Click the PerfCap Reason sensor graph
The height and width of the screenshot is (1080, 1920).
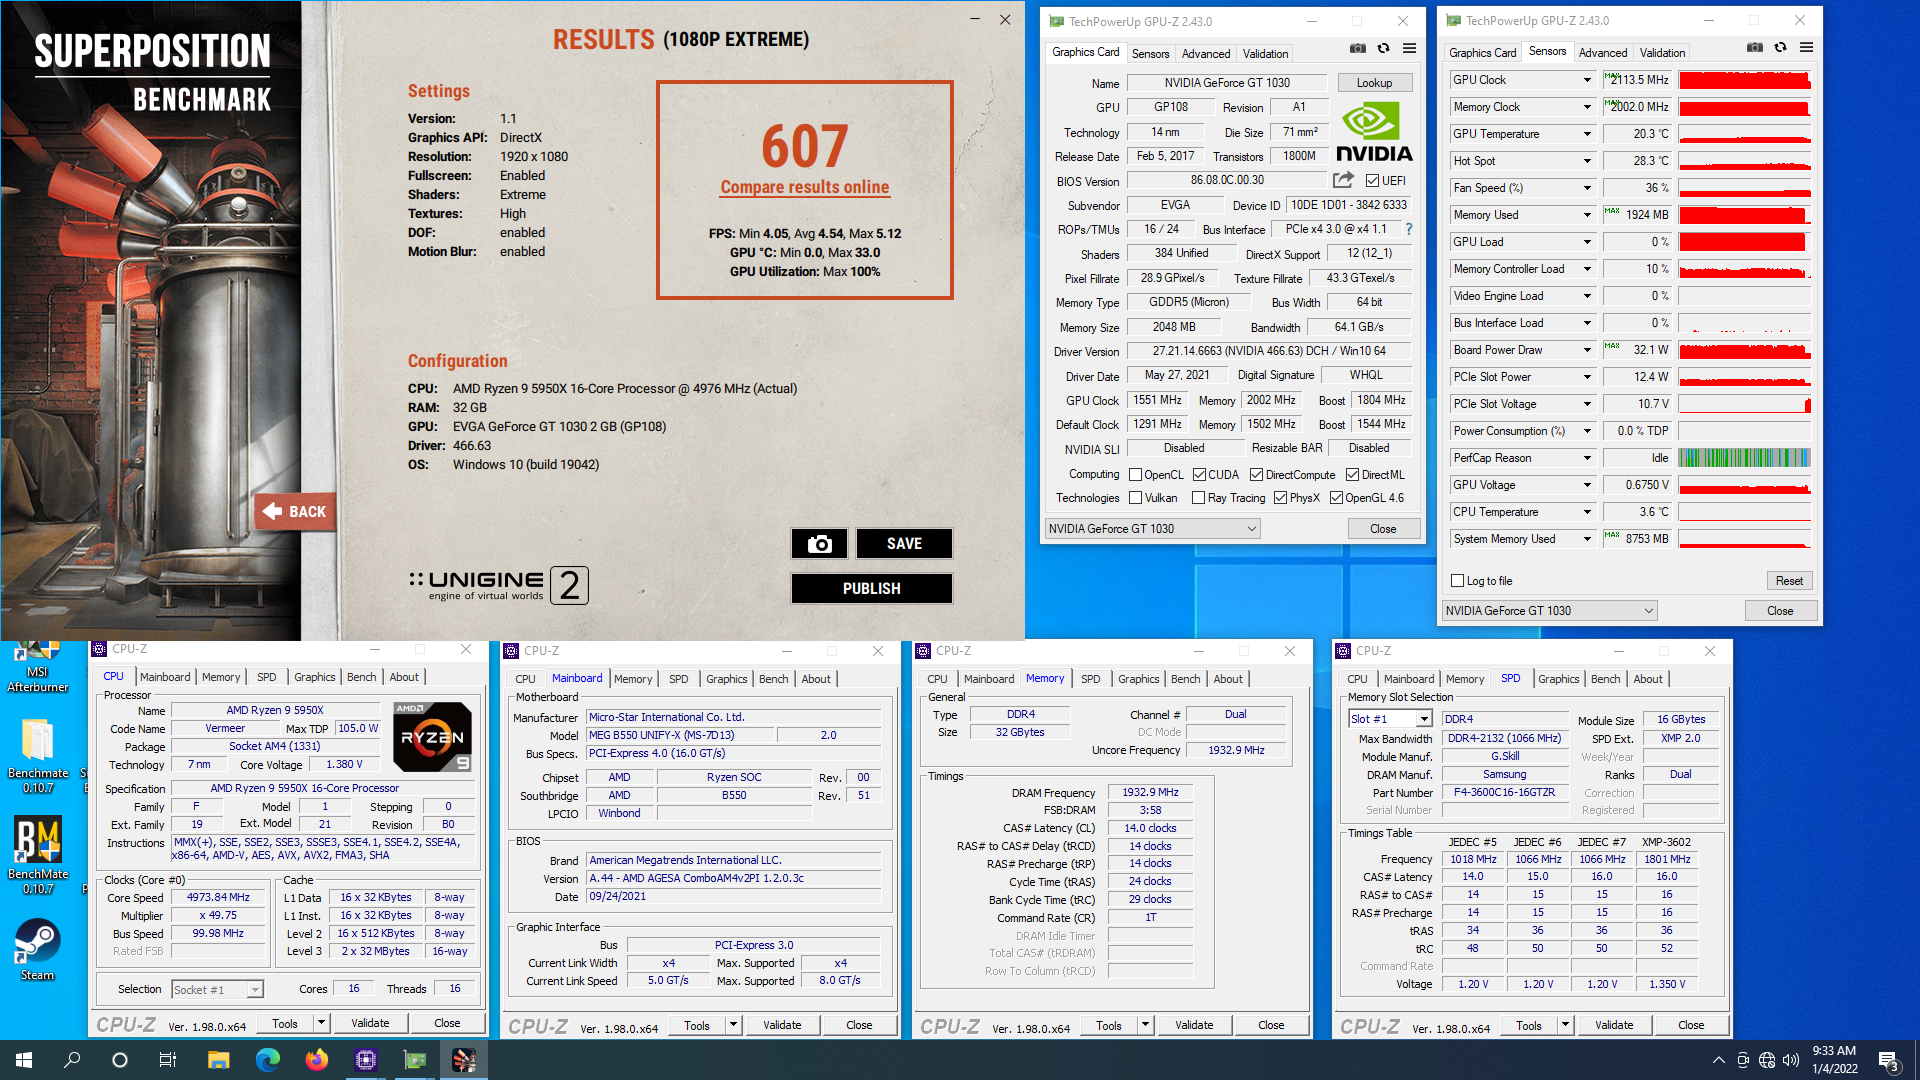[x=1745, y=458]
